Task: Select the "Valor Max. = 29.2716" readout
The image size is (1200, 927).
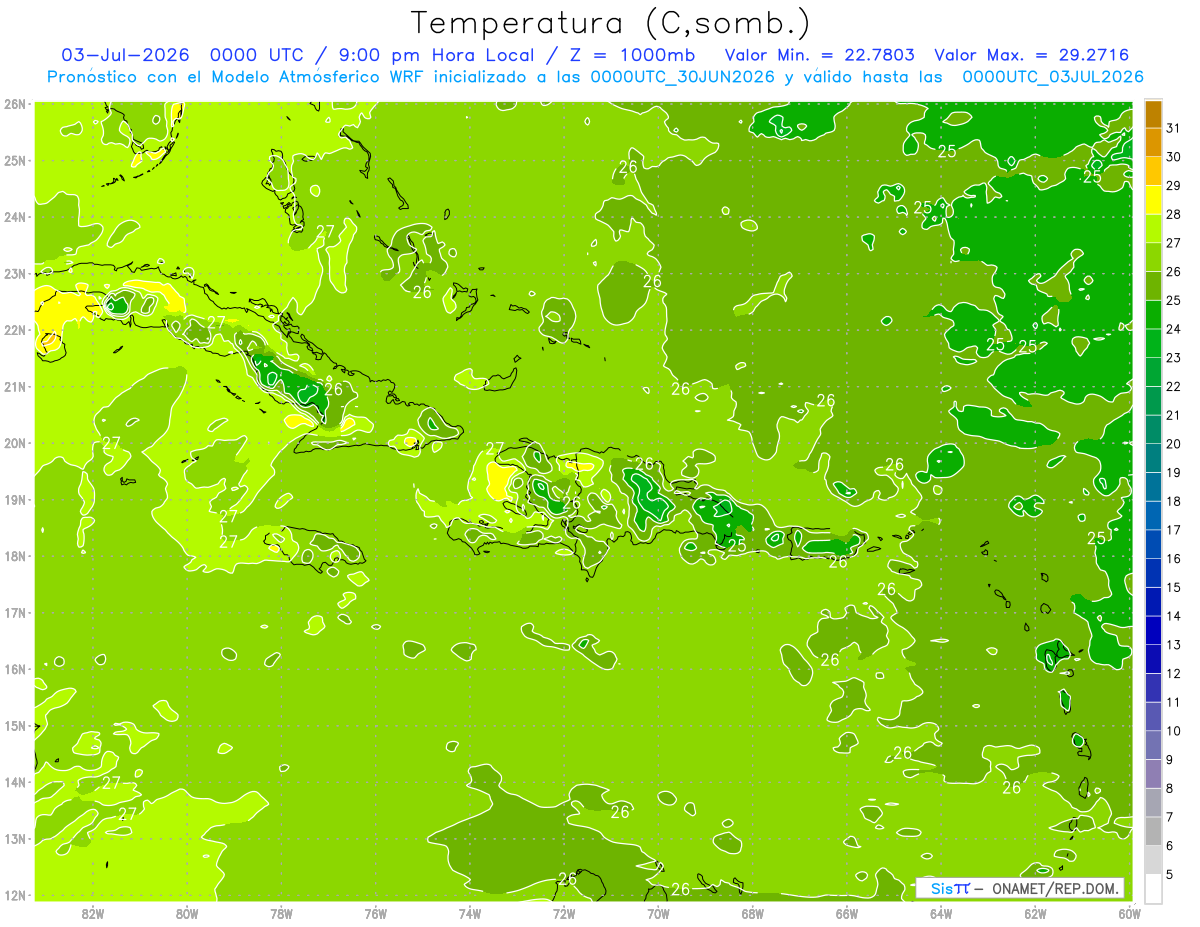Action: (1030, 55)
